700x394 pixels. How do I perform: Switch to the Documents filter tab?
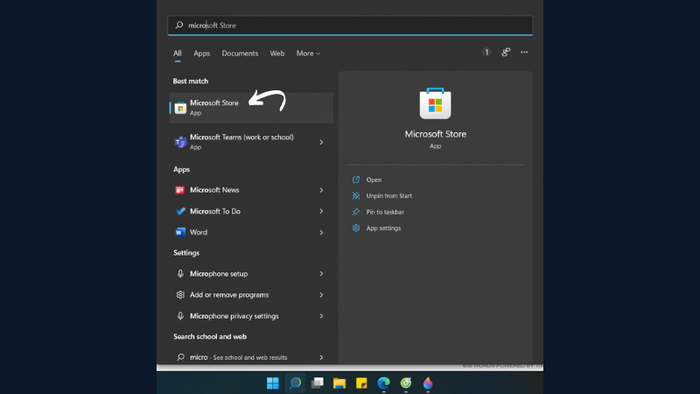click(x=240, y=54)
